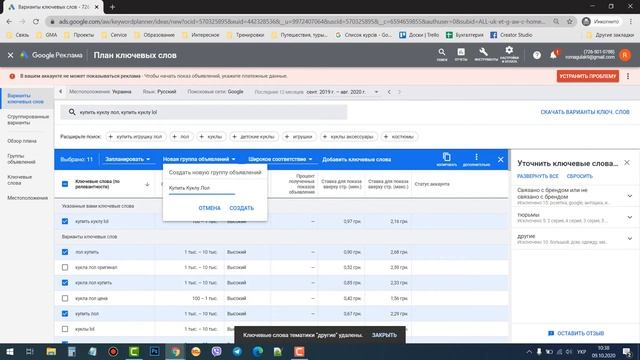Open File Explorer from the taskbar

[x=51, y=351]
